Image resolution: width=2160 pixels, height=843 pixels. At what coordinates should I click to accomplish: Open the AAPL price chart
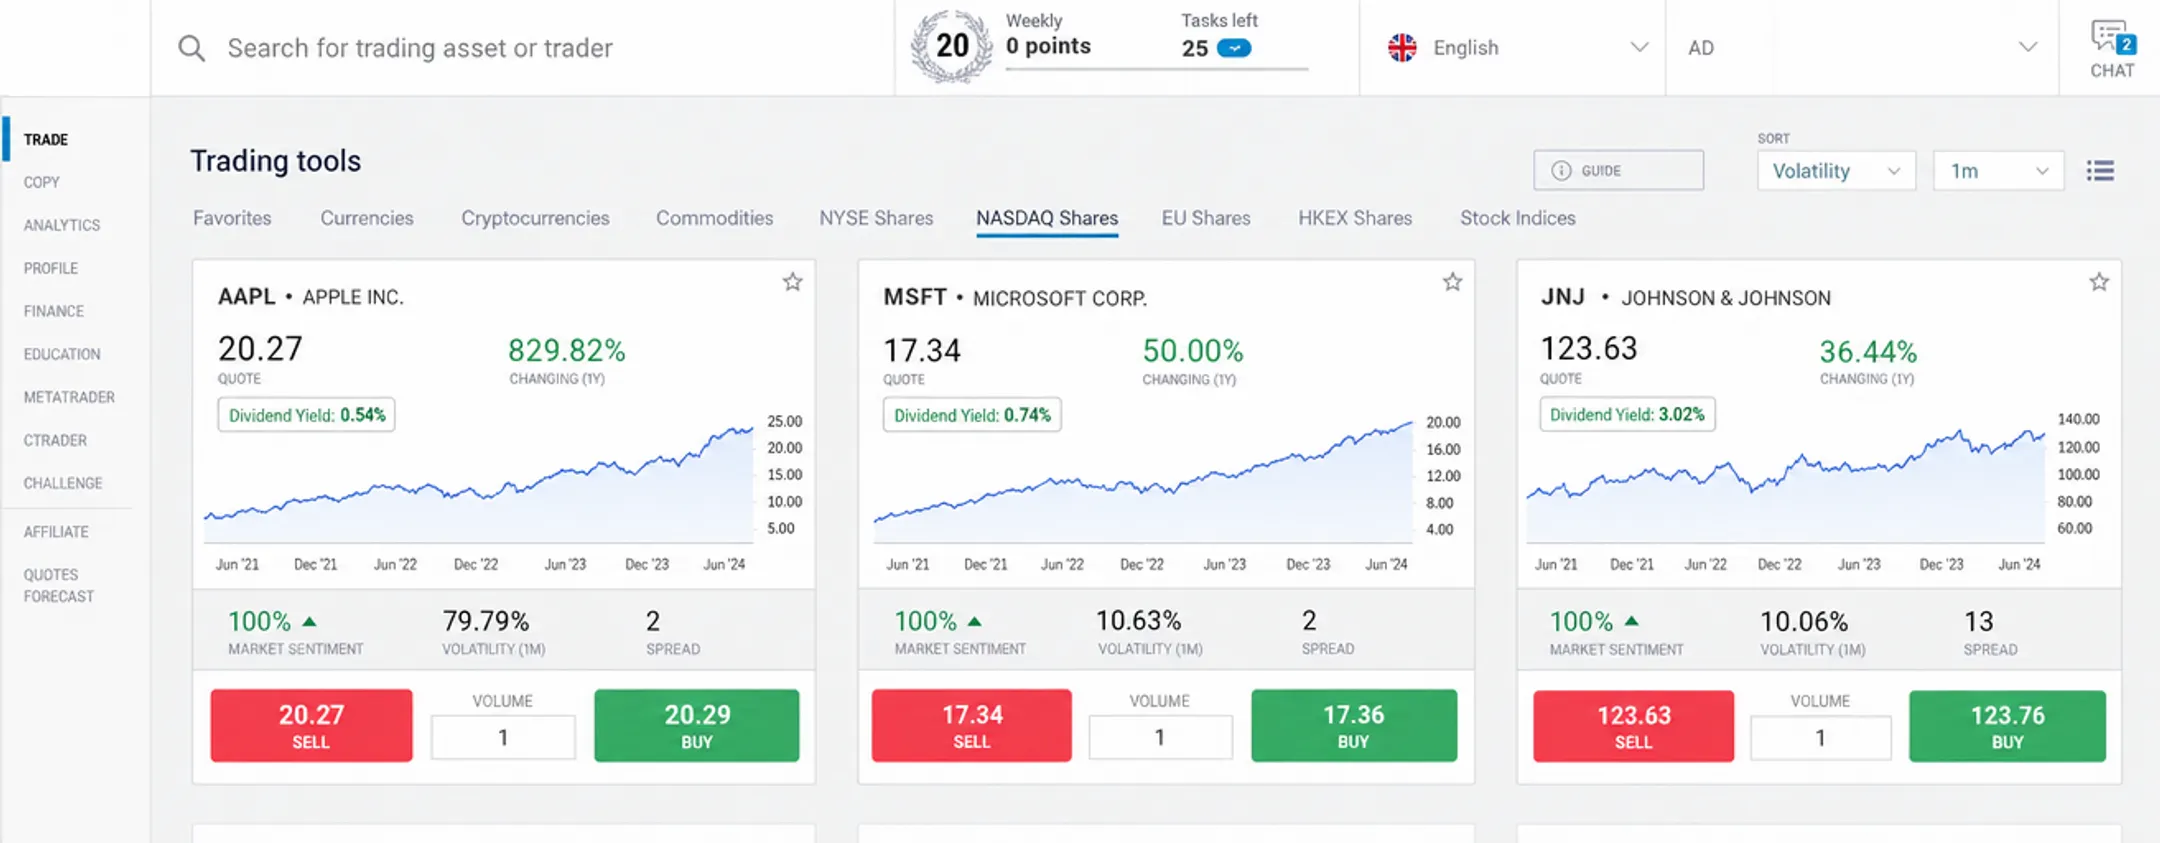[x=479, y=485]
